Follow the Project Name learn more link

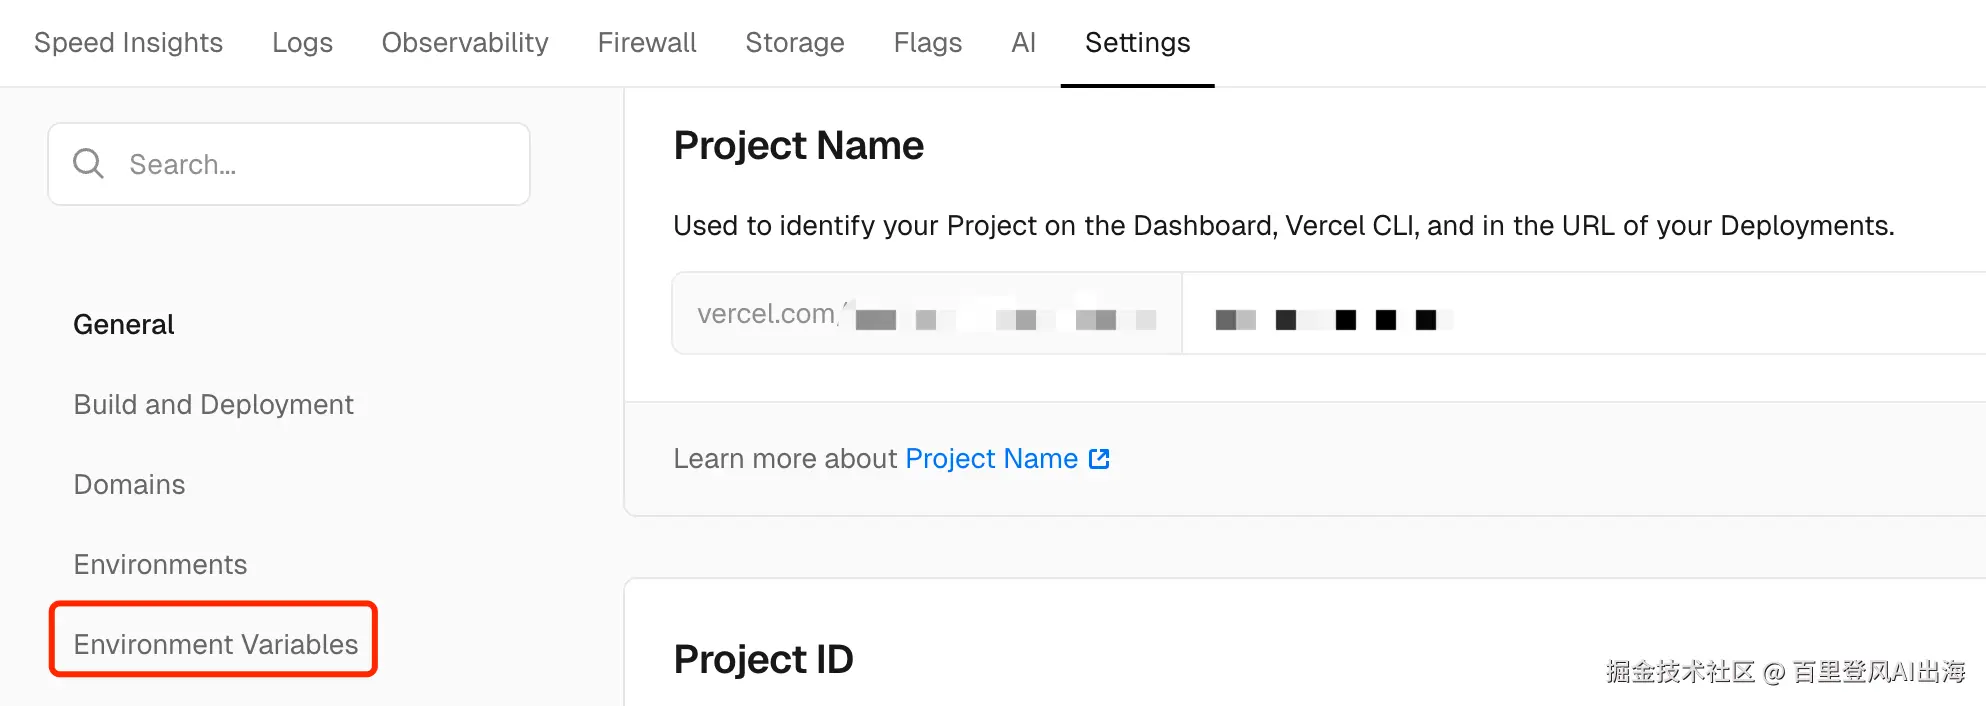(x=991, y=459)
